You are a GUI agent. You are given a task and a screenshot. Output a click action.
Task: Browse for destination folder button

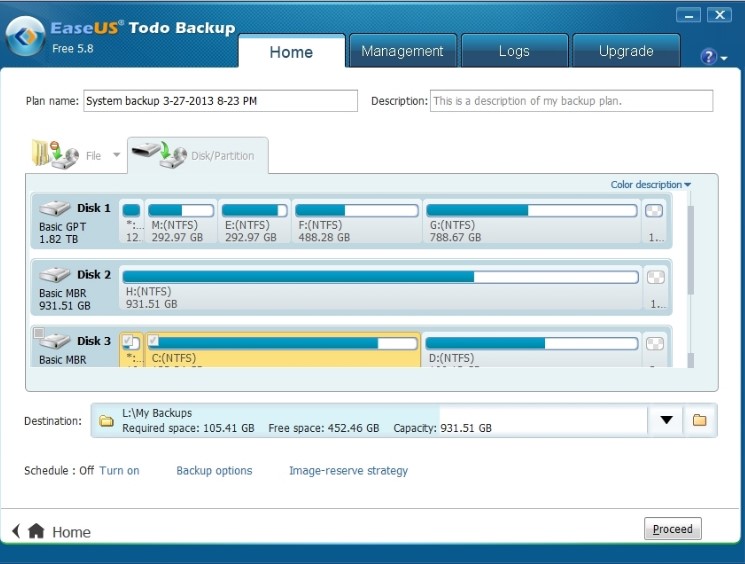[699, 420]
